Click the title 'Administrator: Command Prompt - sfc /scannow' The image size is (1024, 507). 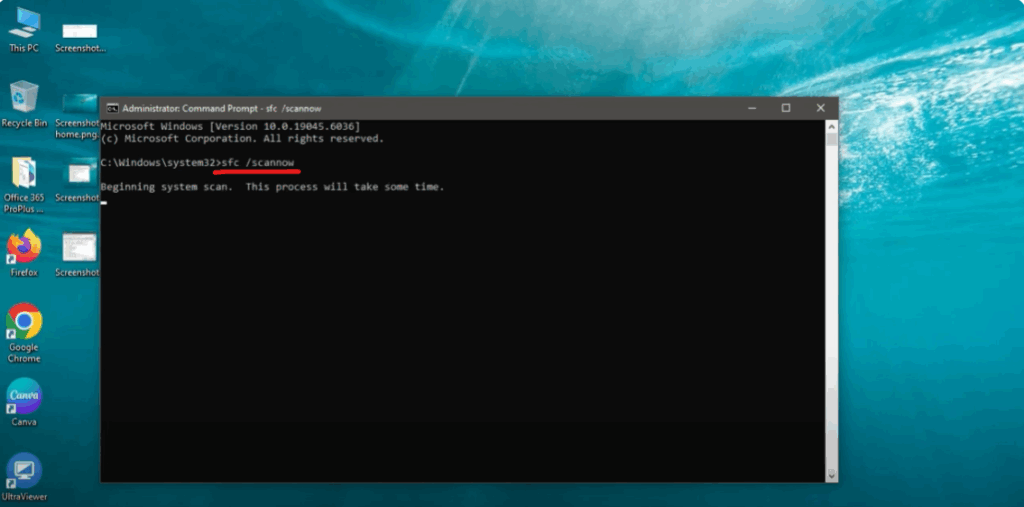(x=221, y=108)
